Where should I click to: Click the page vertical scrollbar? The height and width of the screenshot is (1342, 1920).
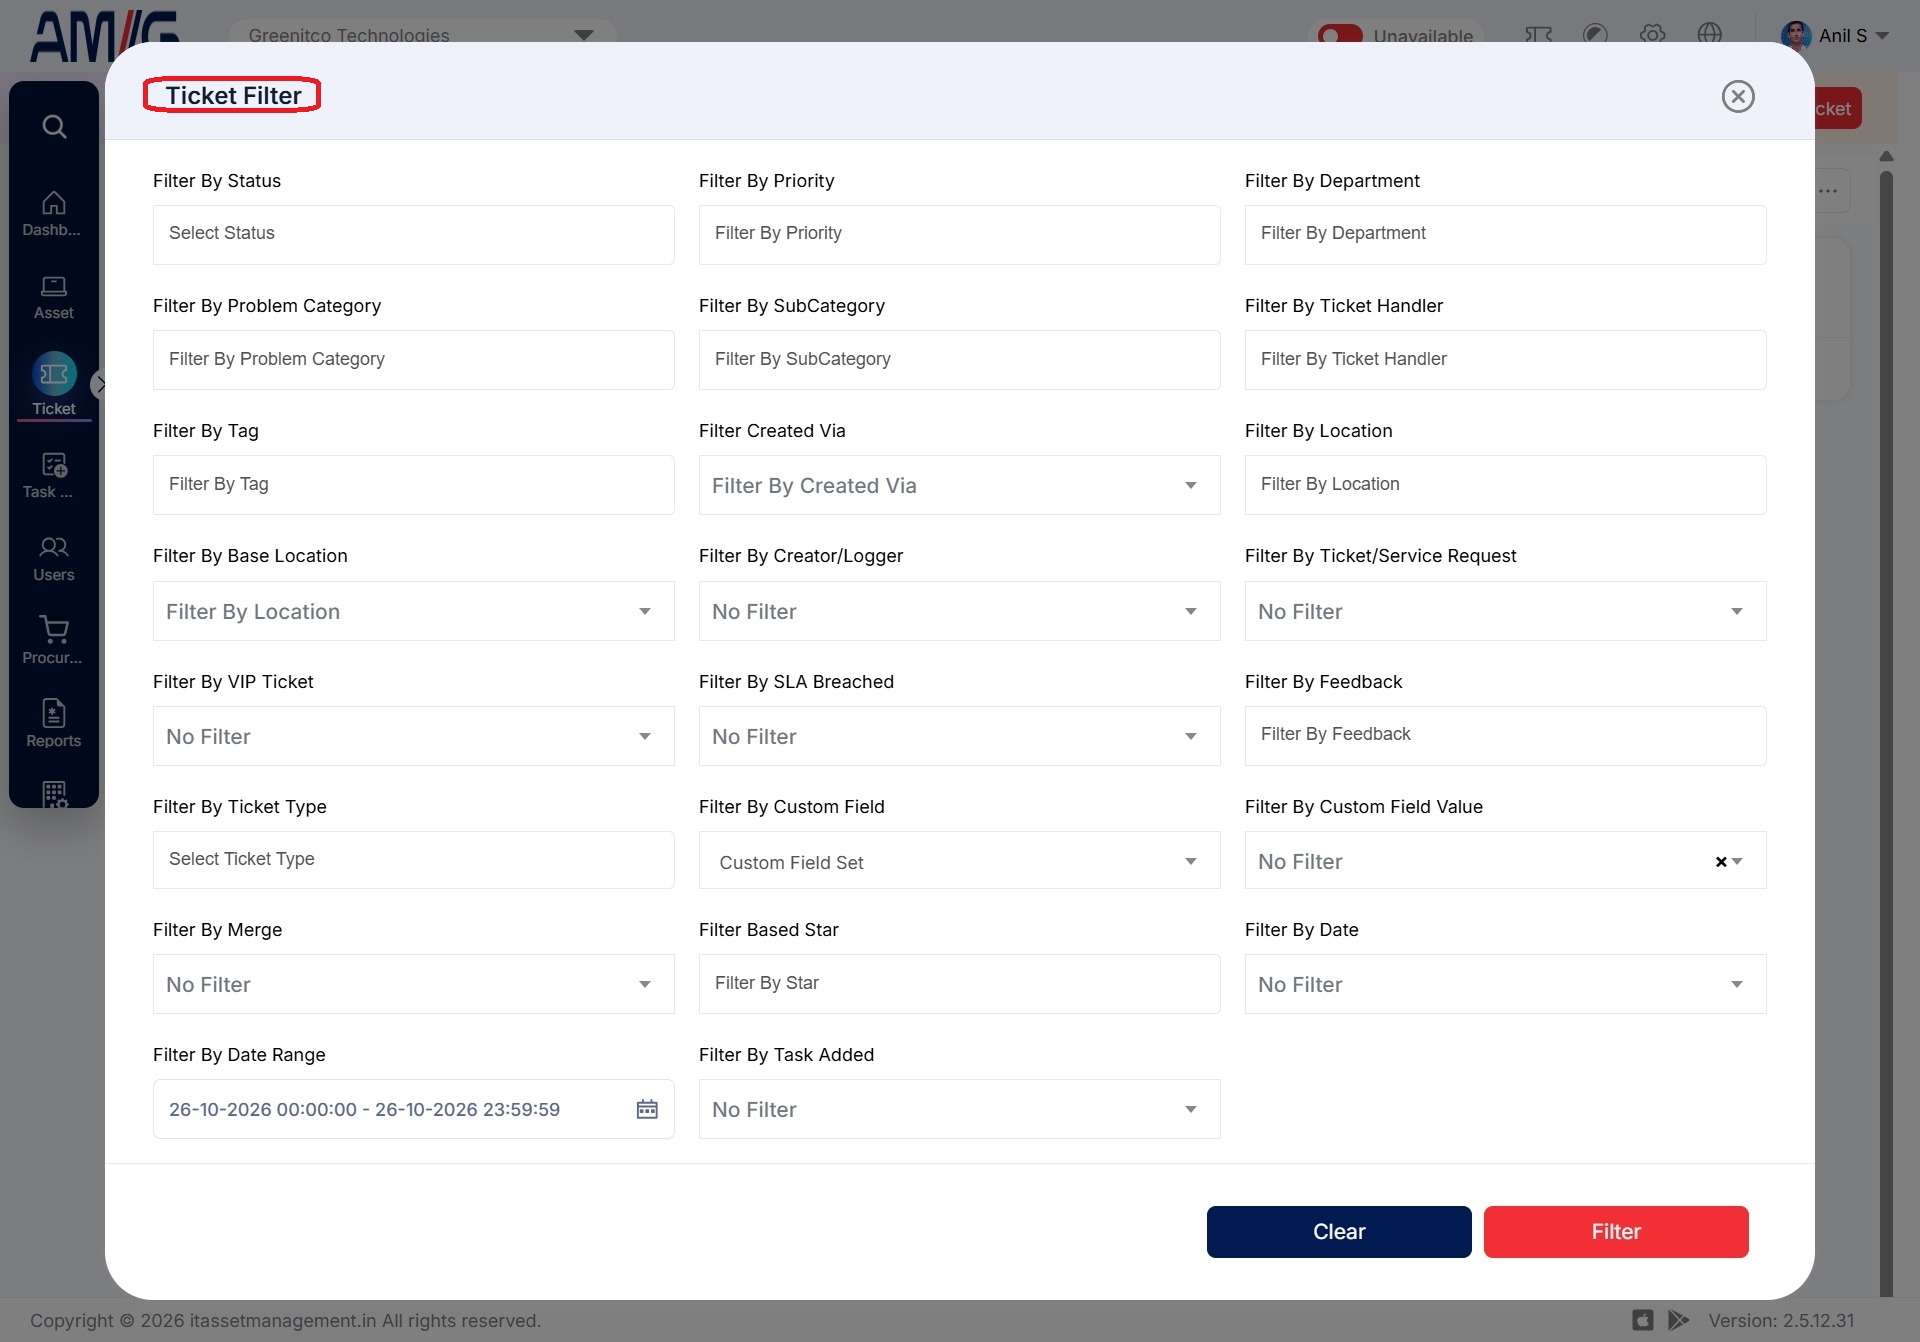click(1886, 733)
